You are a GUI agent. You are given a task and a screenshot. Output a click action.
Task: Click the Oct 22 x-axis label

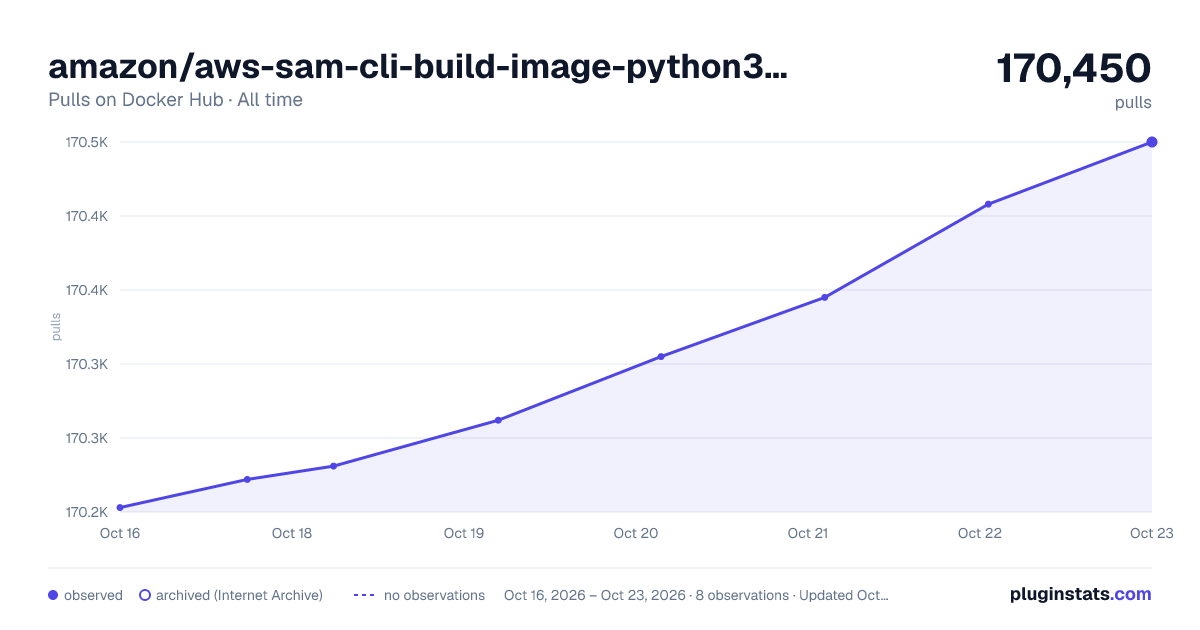980,533
